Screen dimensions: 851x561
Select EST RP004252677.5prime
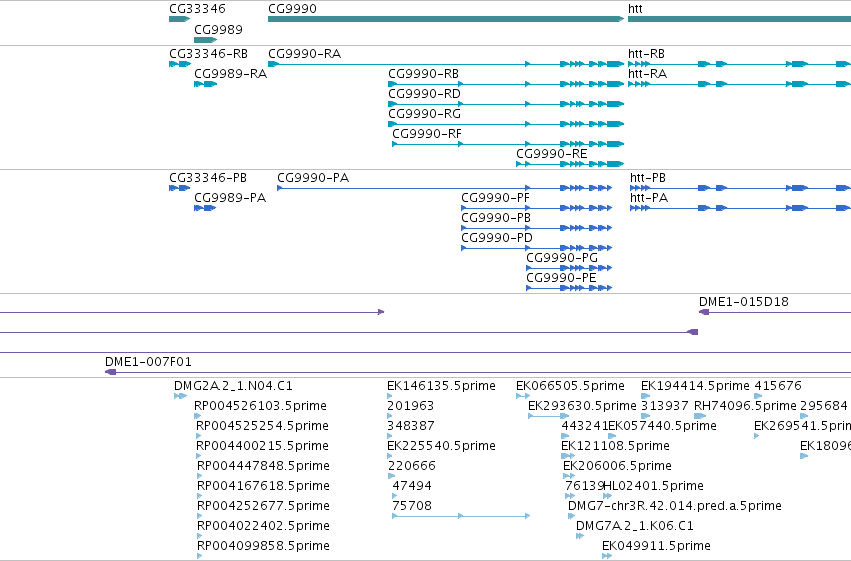(x=263, y=507)
